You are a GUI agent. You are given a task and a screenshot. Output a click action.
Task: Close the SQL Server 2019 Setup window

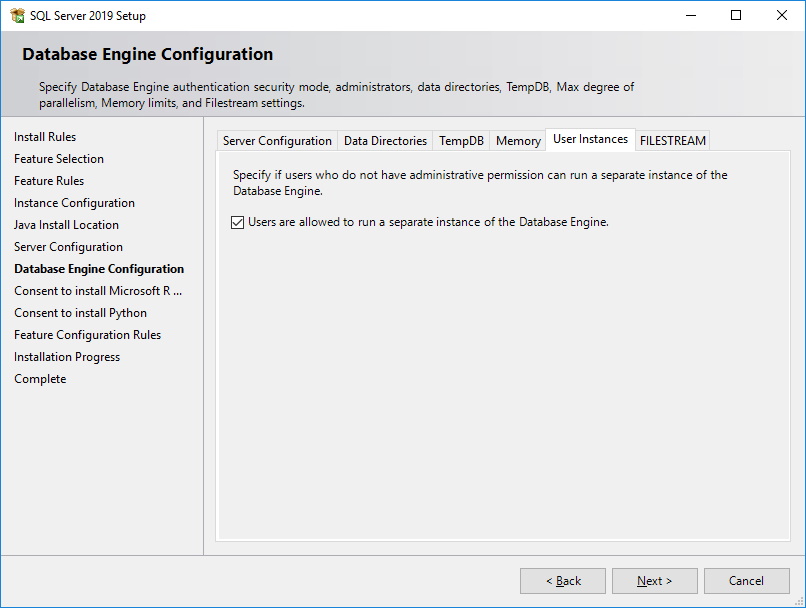782,15
